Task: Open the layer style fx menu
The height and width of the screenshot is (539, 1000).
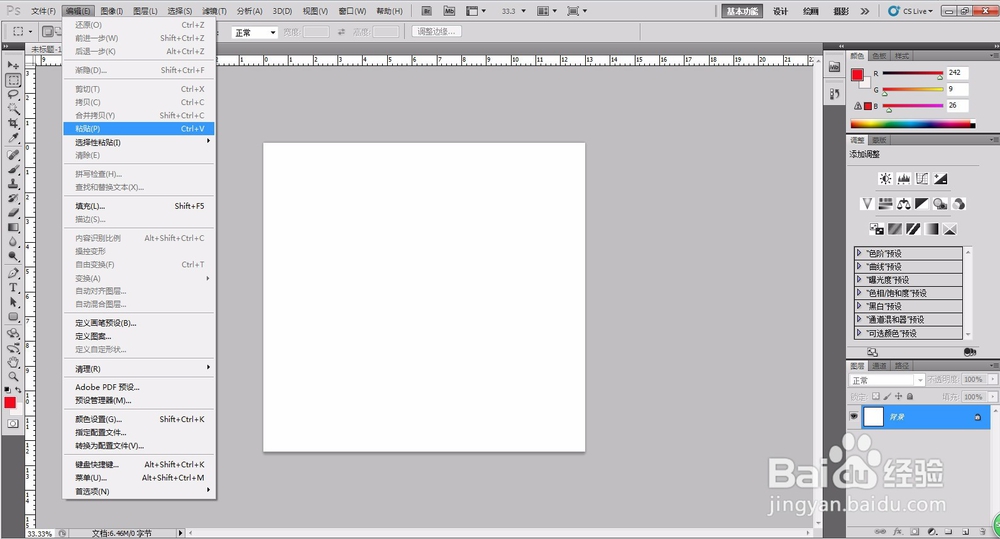Action: 897,531
